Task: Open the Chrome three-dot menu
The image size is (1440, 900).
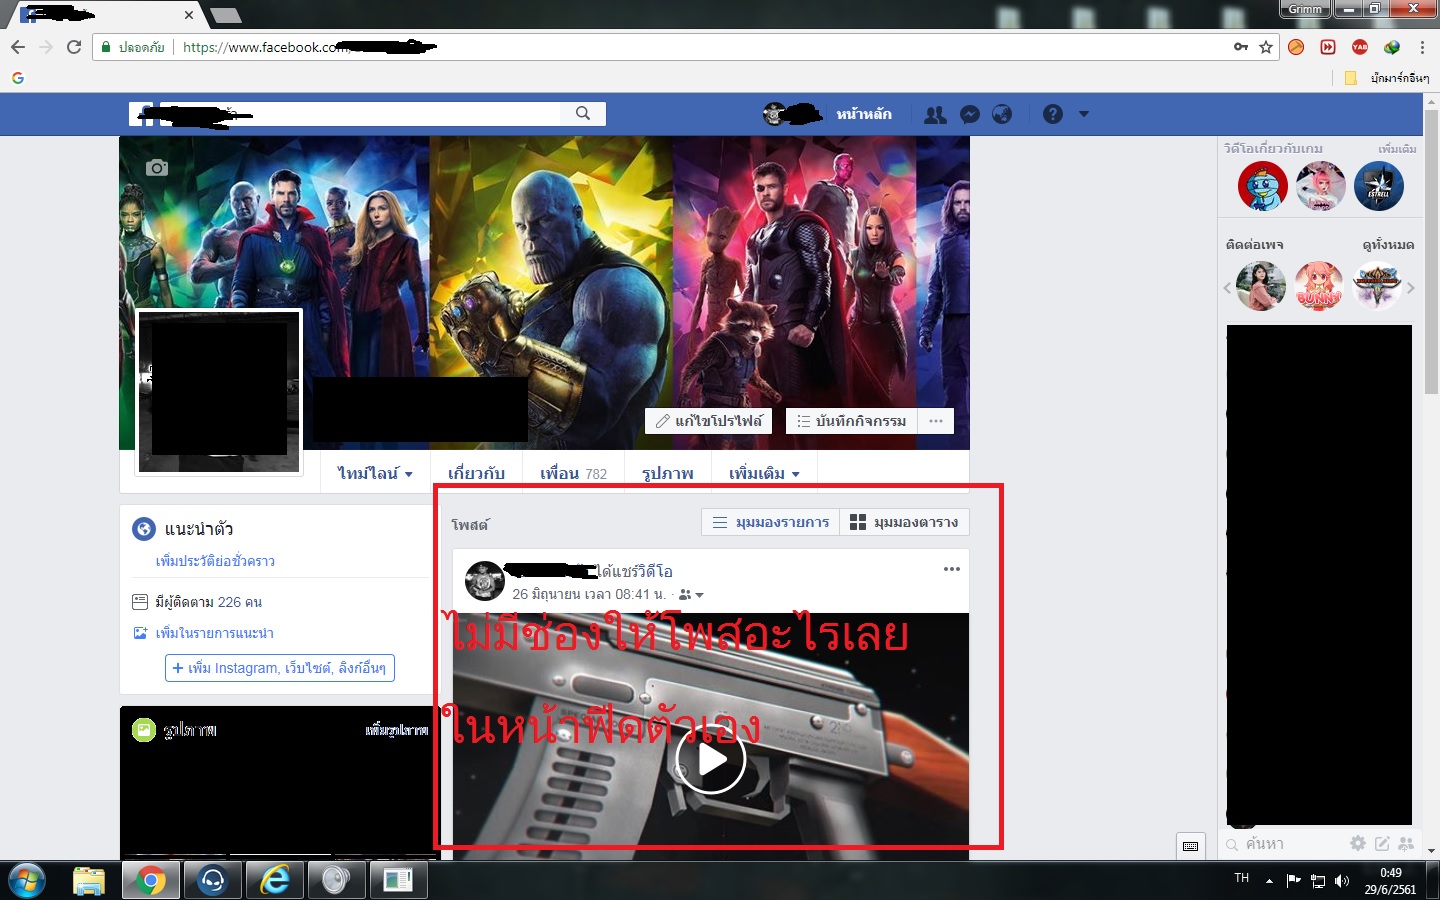Action: (1422, 47)
